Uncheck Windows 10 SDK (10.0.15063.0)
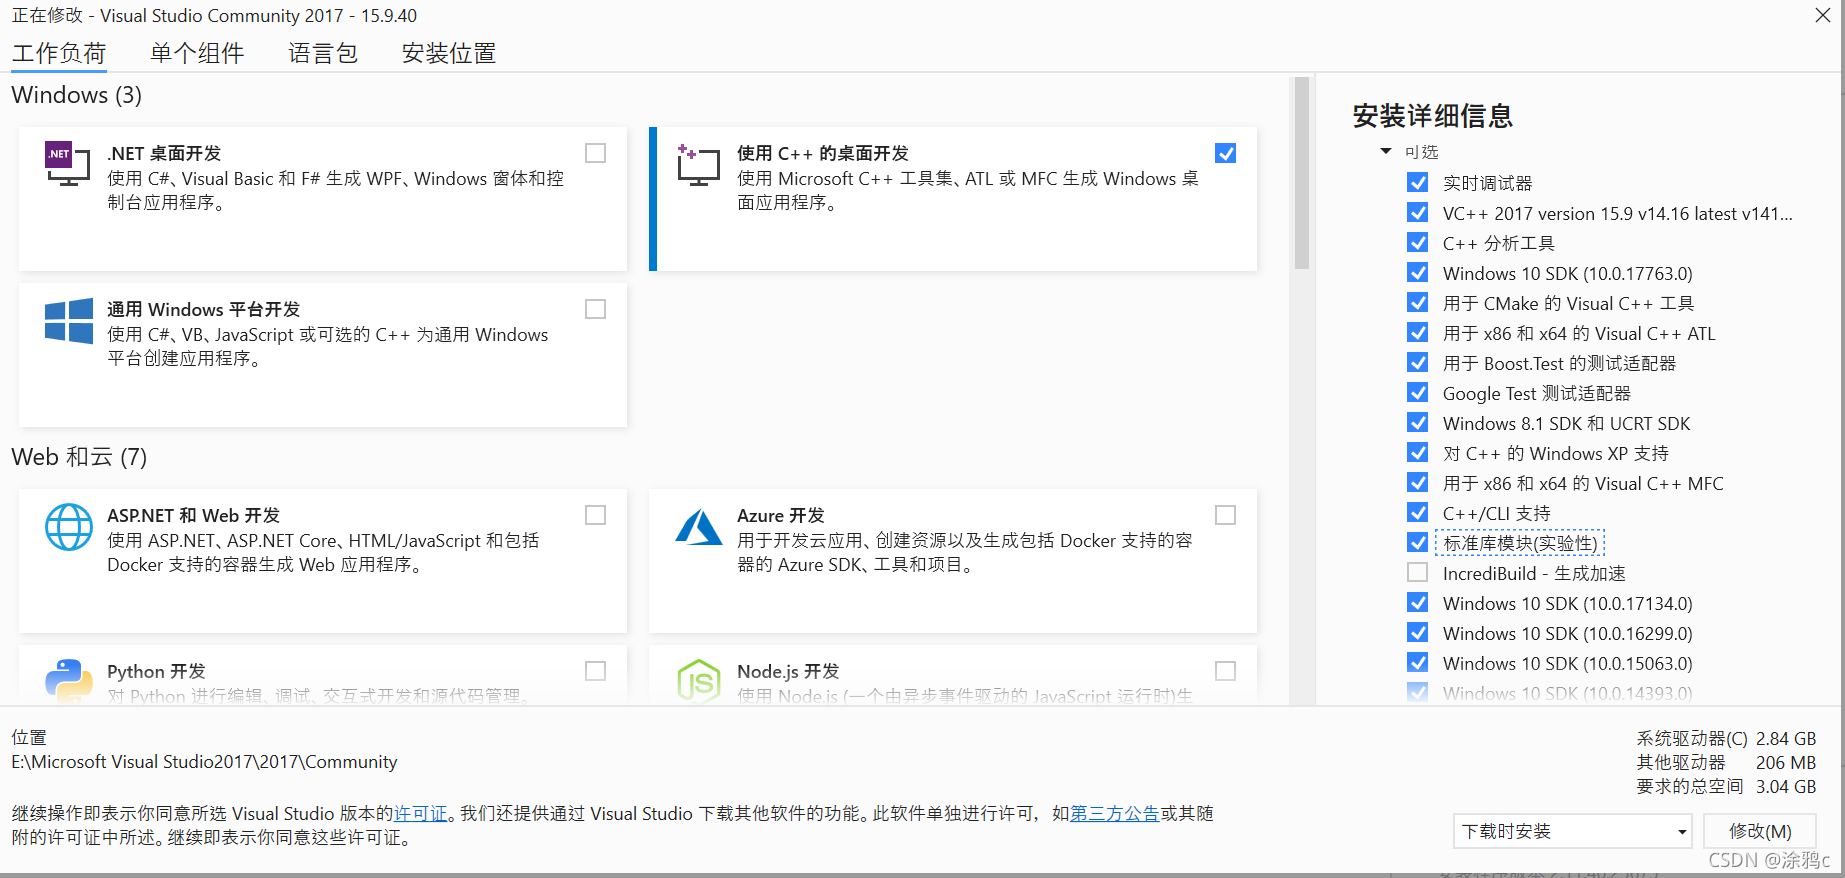Screen dimensions: 1845x878 tap(1418, 662)
